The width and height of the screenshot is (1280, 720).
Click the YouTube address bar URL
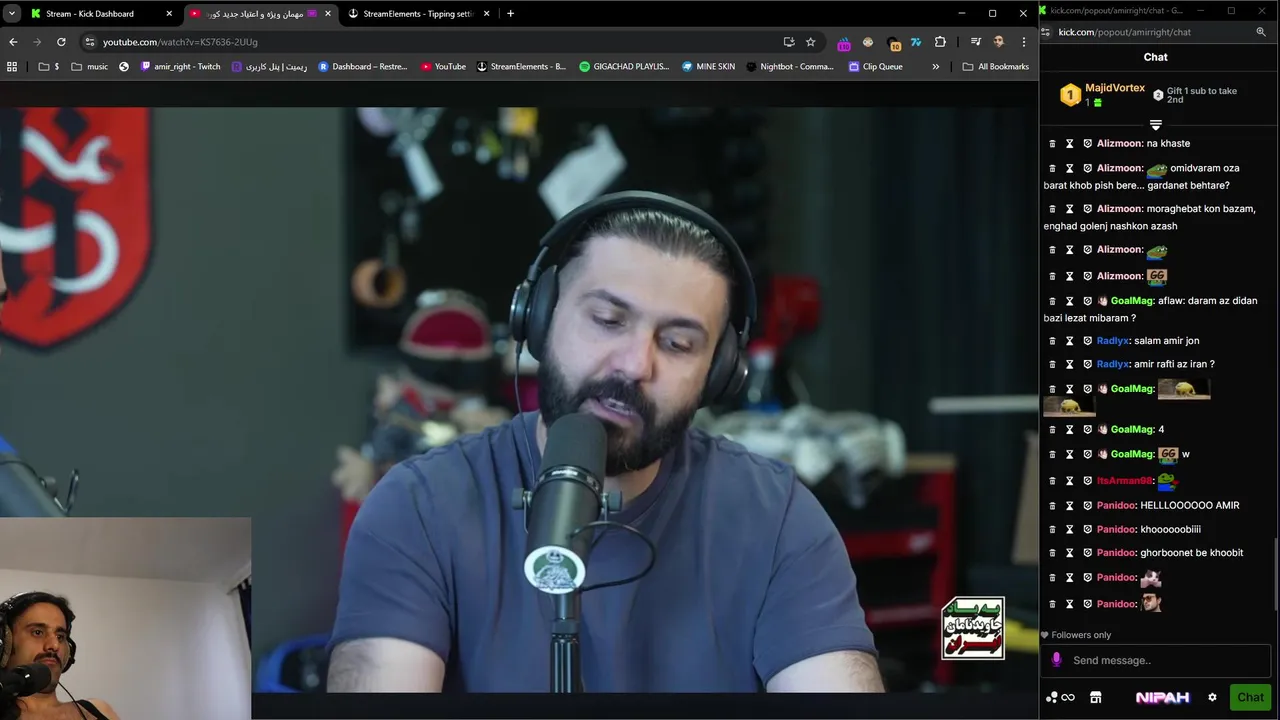(180, 42)
